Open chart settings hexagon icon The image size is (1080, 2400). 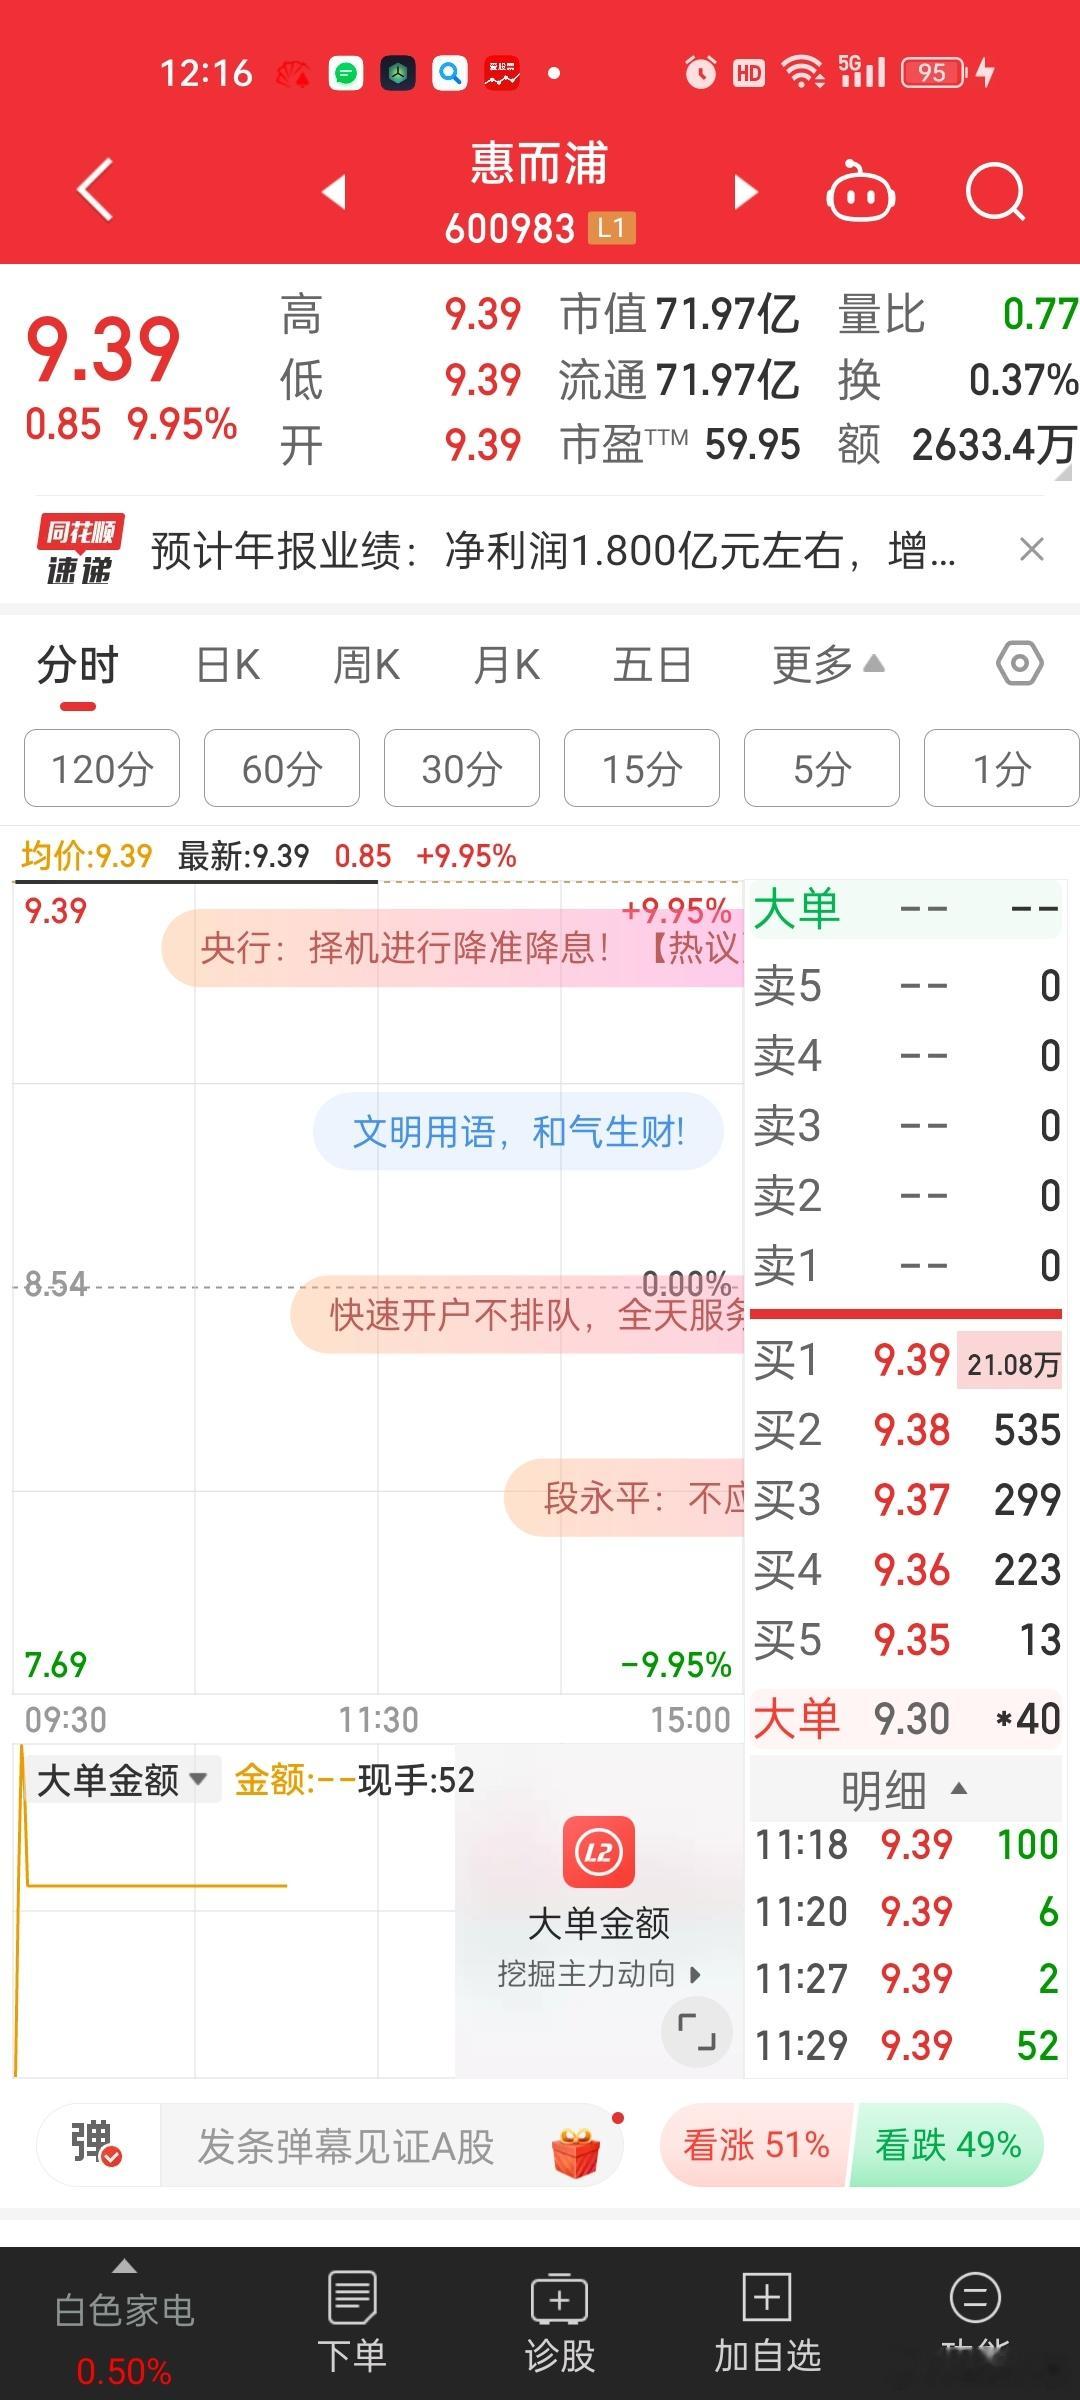1020,663
